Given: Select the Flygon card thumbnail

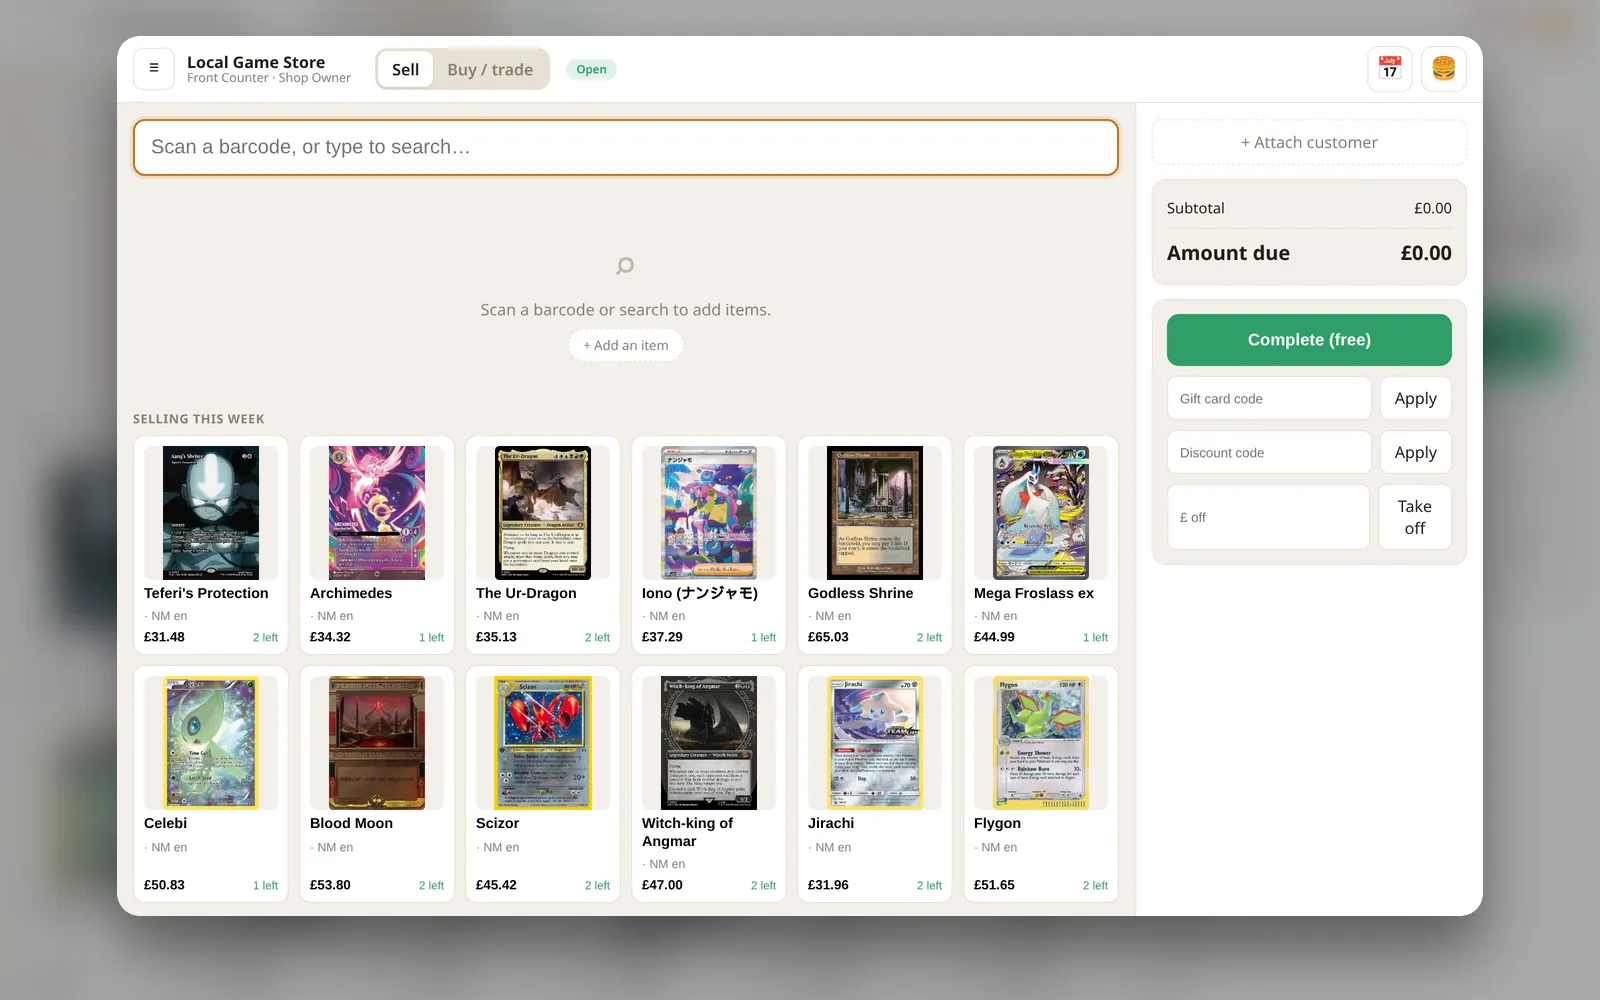Looking at the screenshot, I should (x=1041, y=743).
